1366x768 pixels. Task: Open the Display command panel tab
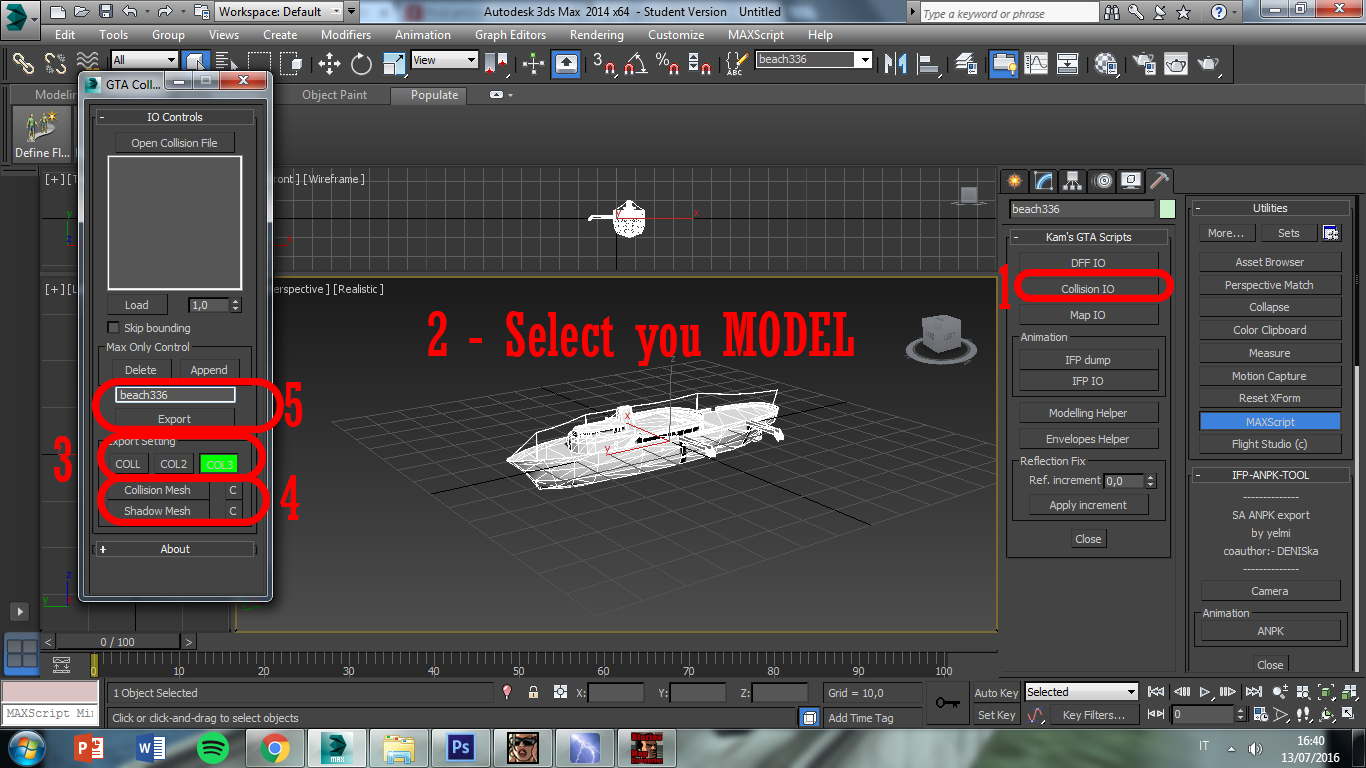coord(1131,181)
